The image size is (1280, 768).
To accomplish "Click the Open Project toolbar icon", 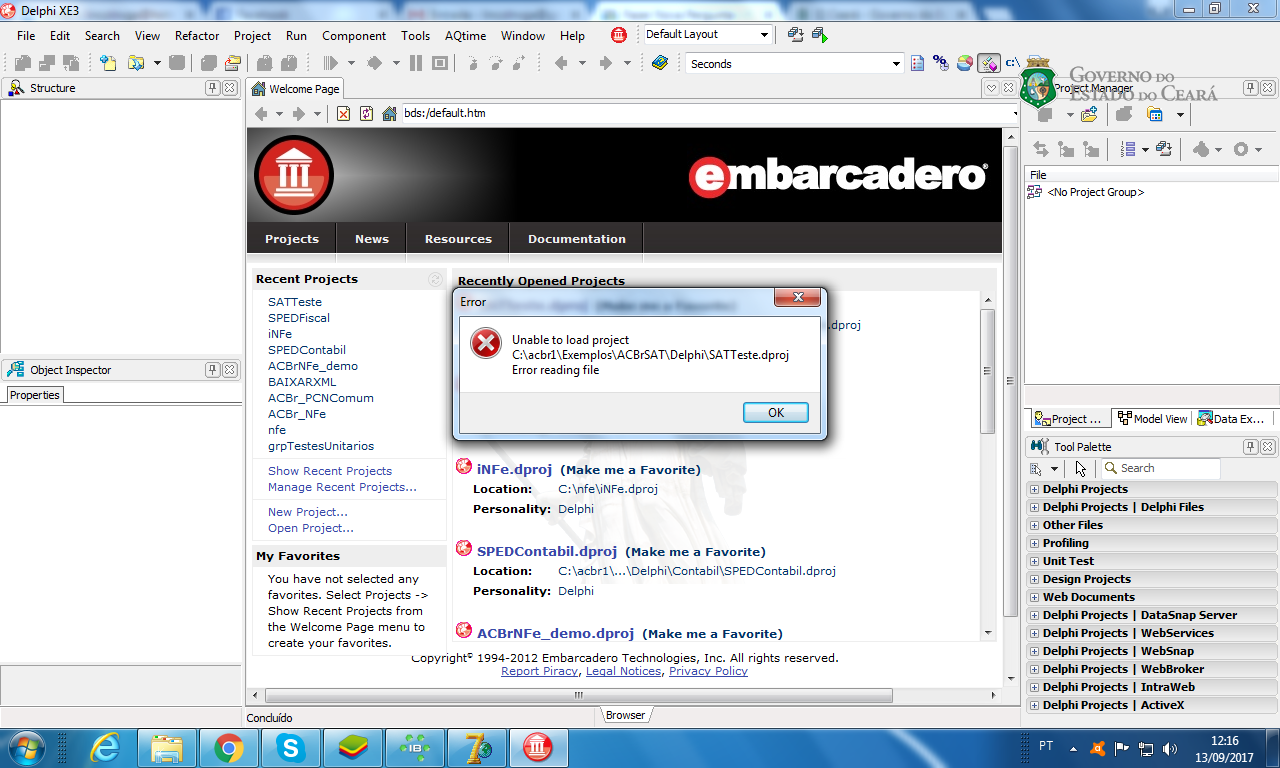I will [x=232, y=63].
